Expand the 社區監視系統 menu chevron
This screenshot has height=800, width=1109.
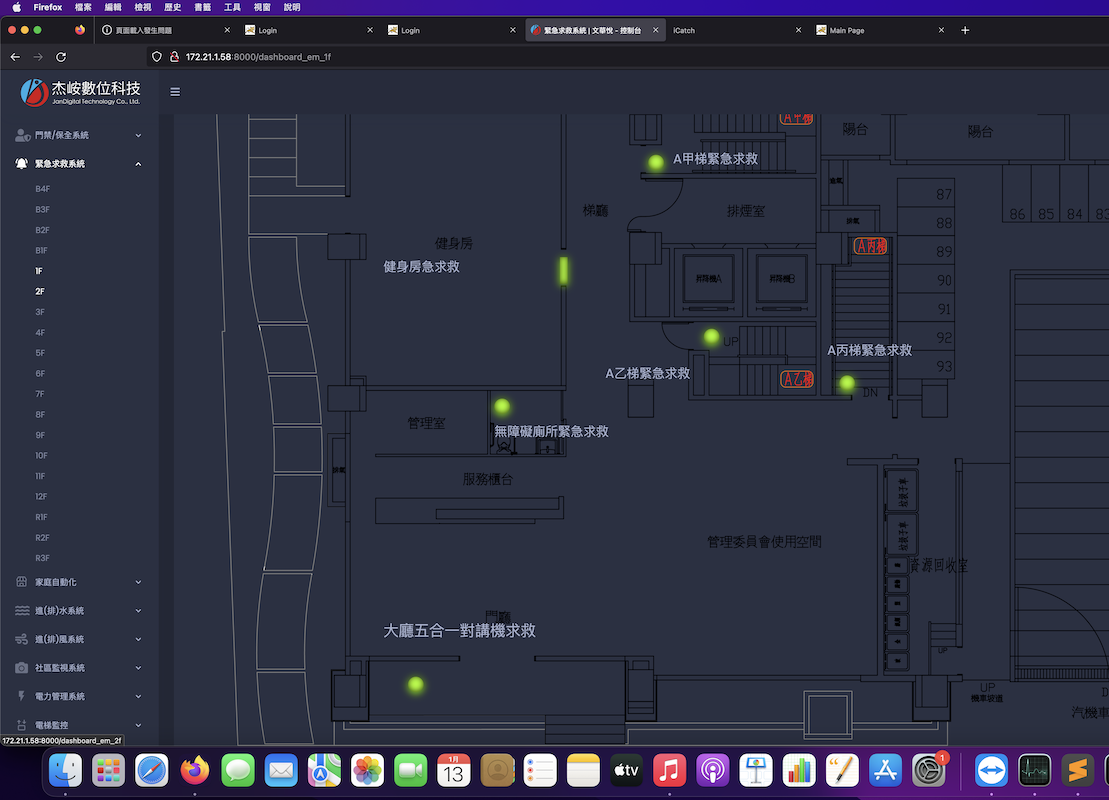click(x=139, y=668)
